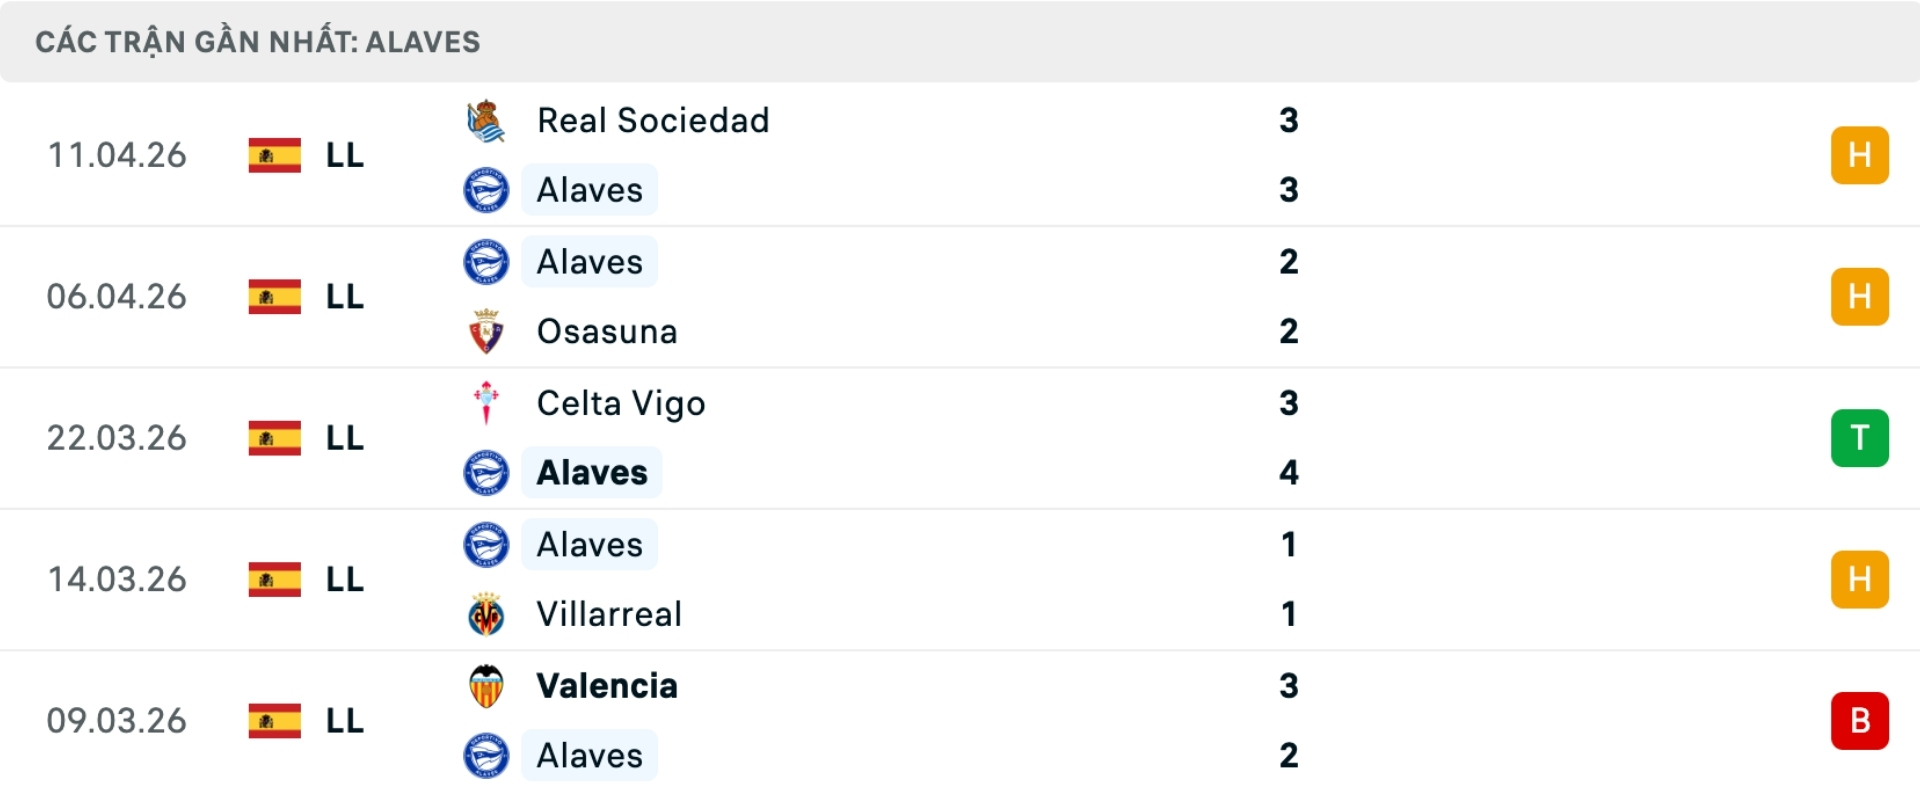The width and height of the screenshot is (1920, 792).
Task: Open the Celta Vigo team link
Action: pyautogui.click(x=621, y=403)
